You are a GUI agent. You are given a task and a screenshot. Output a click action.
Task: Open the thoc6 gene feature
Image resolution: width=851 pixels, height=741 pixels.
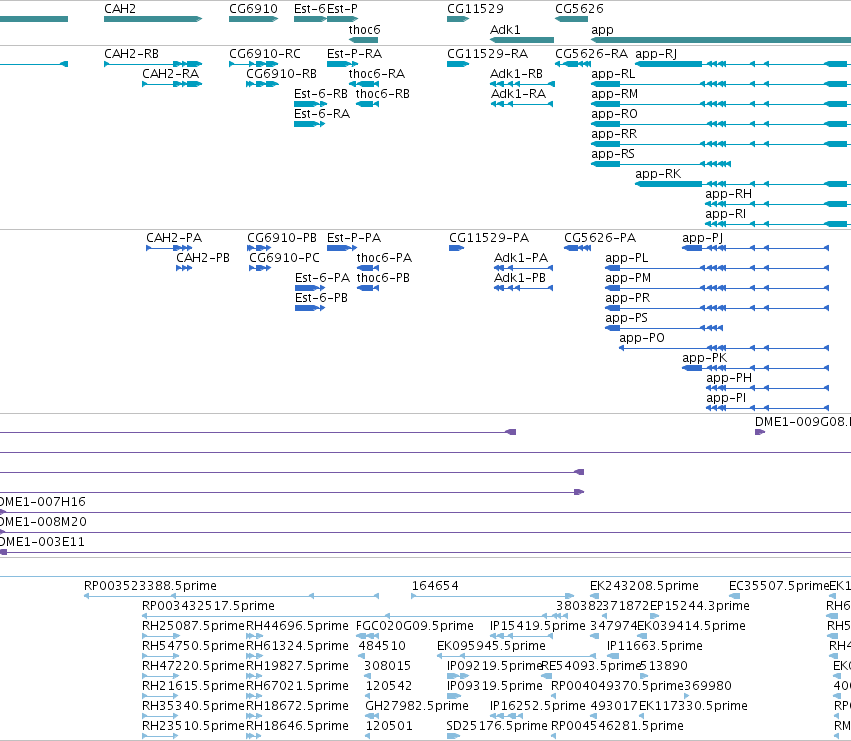pos(364,40)
